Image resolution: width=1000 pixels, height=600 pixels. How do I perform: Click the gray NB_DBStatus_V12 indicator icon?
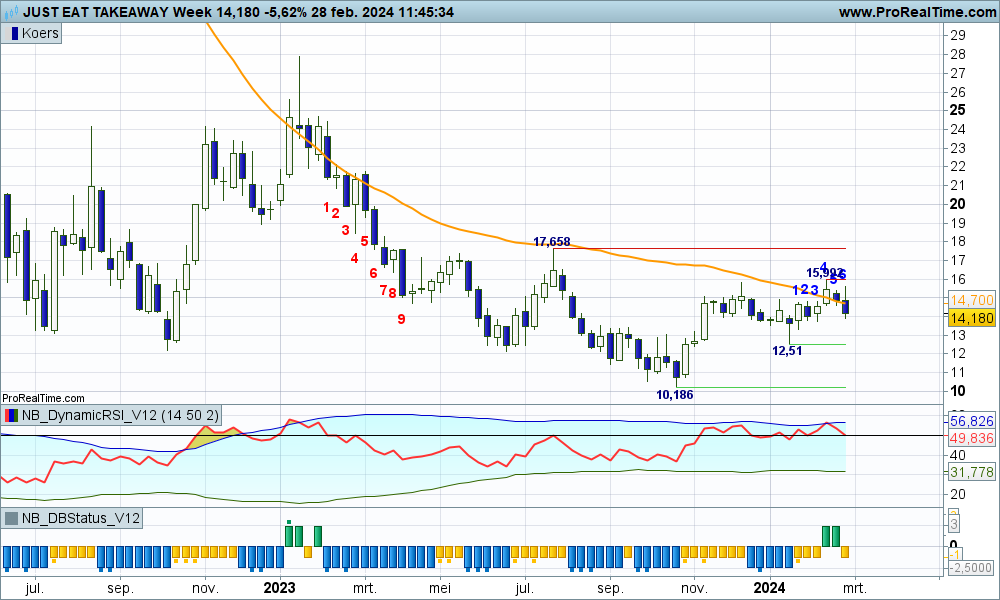tap(12, 518)
